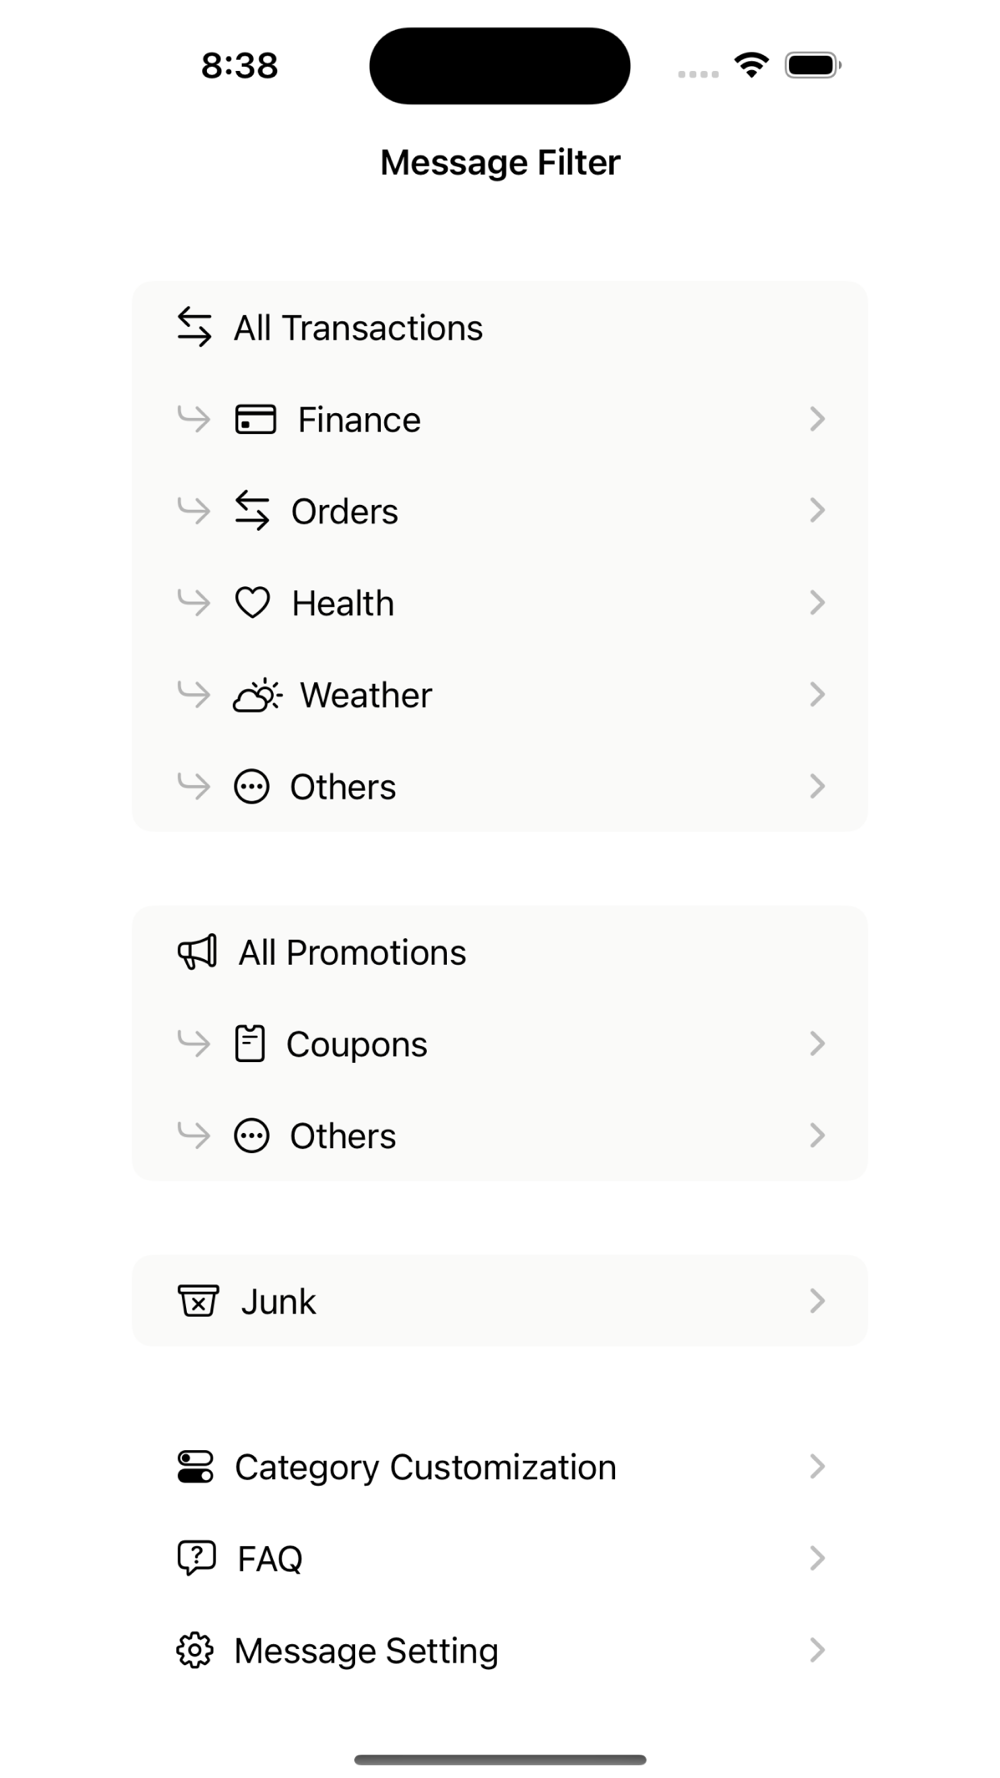Open the Coupons row chevron

pos(817,1044)
